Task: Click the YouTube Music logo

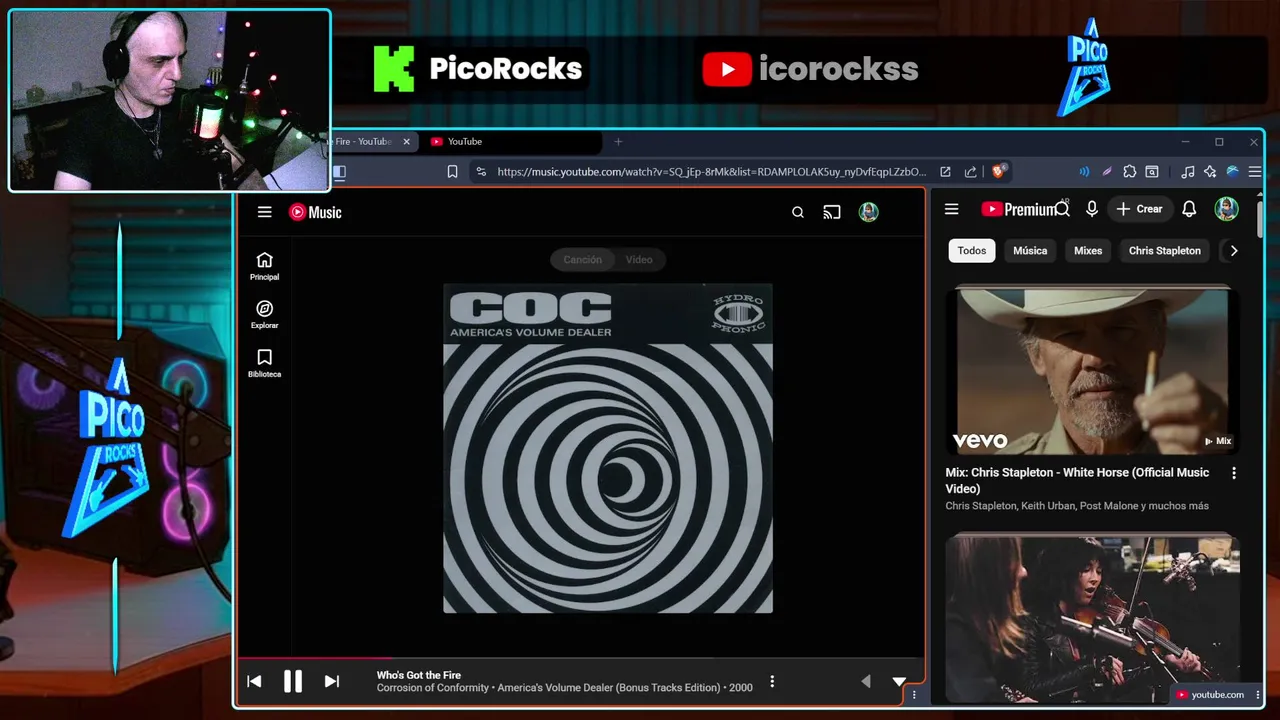Action: tap(315, 212)
